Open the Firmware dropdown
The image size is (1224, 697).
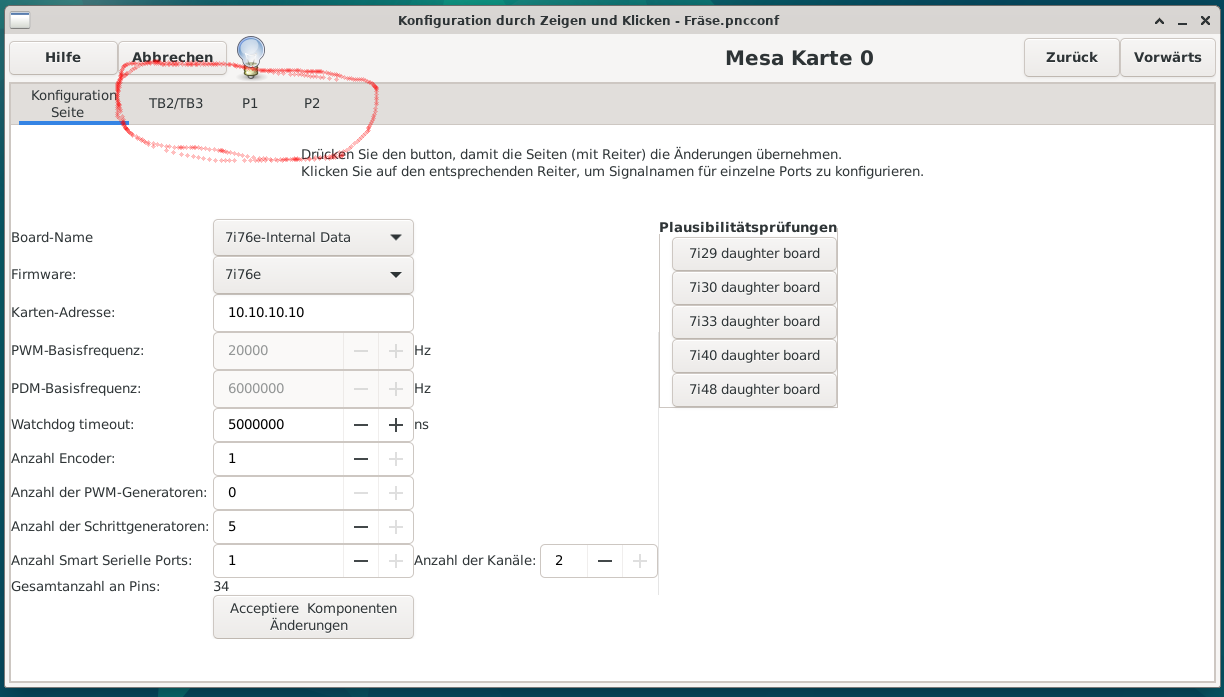(x=313, y=274)
